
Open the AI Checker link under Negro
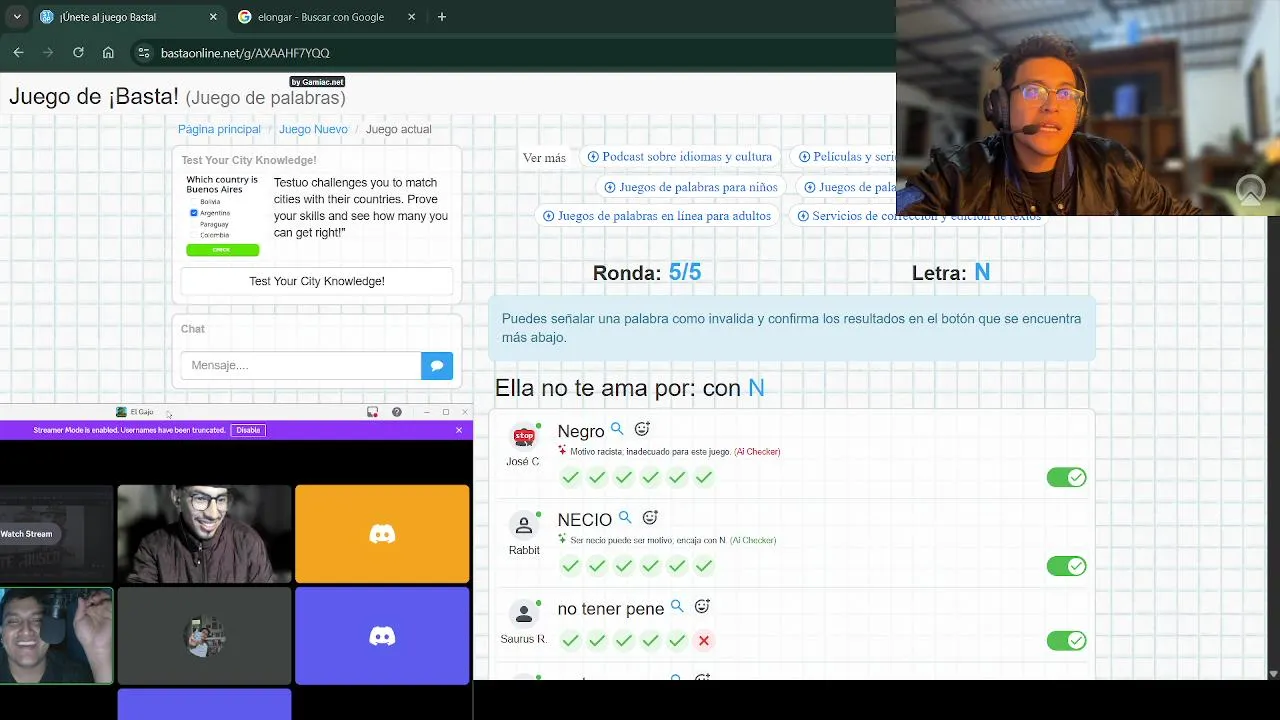click(x=757, y=452)
